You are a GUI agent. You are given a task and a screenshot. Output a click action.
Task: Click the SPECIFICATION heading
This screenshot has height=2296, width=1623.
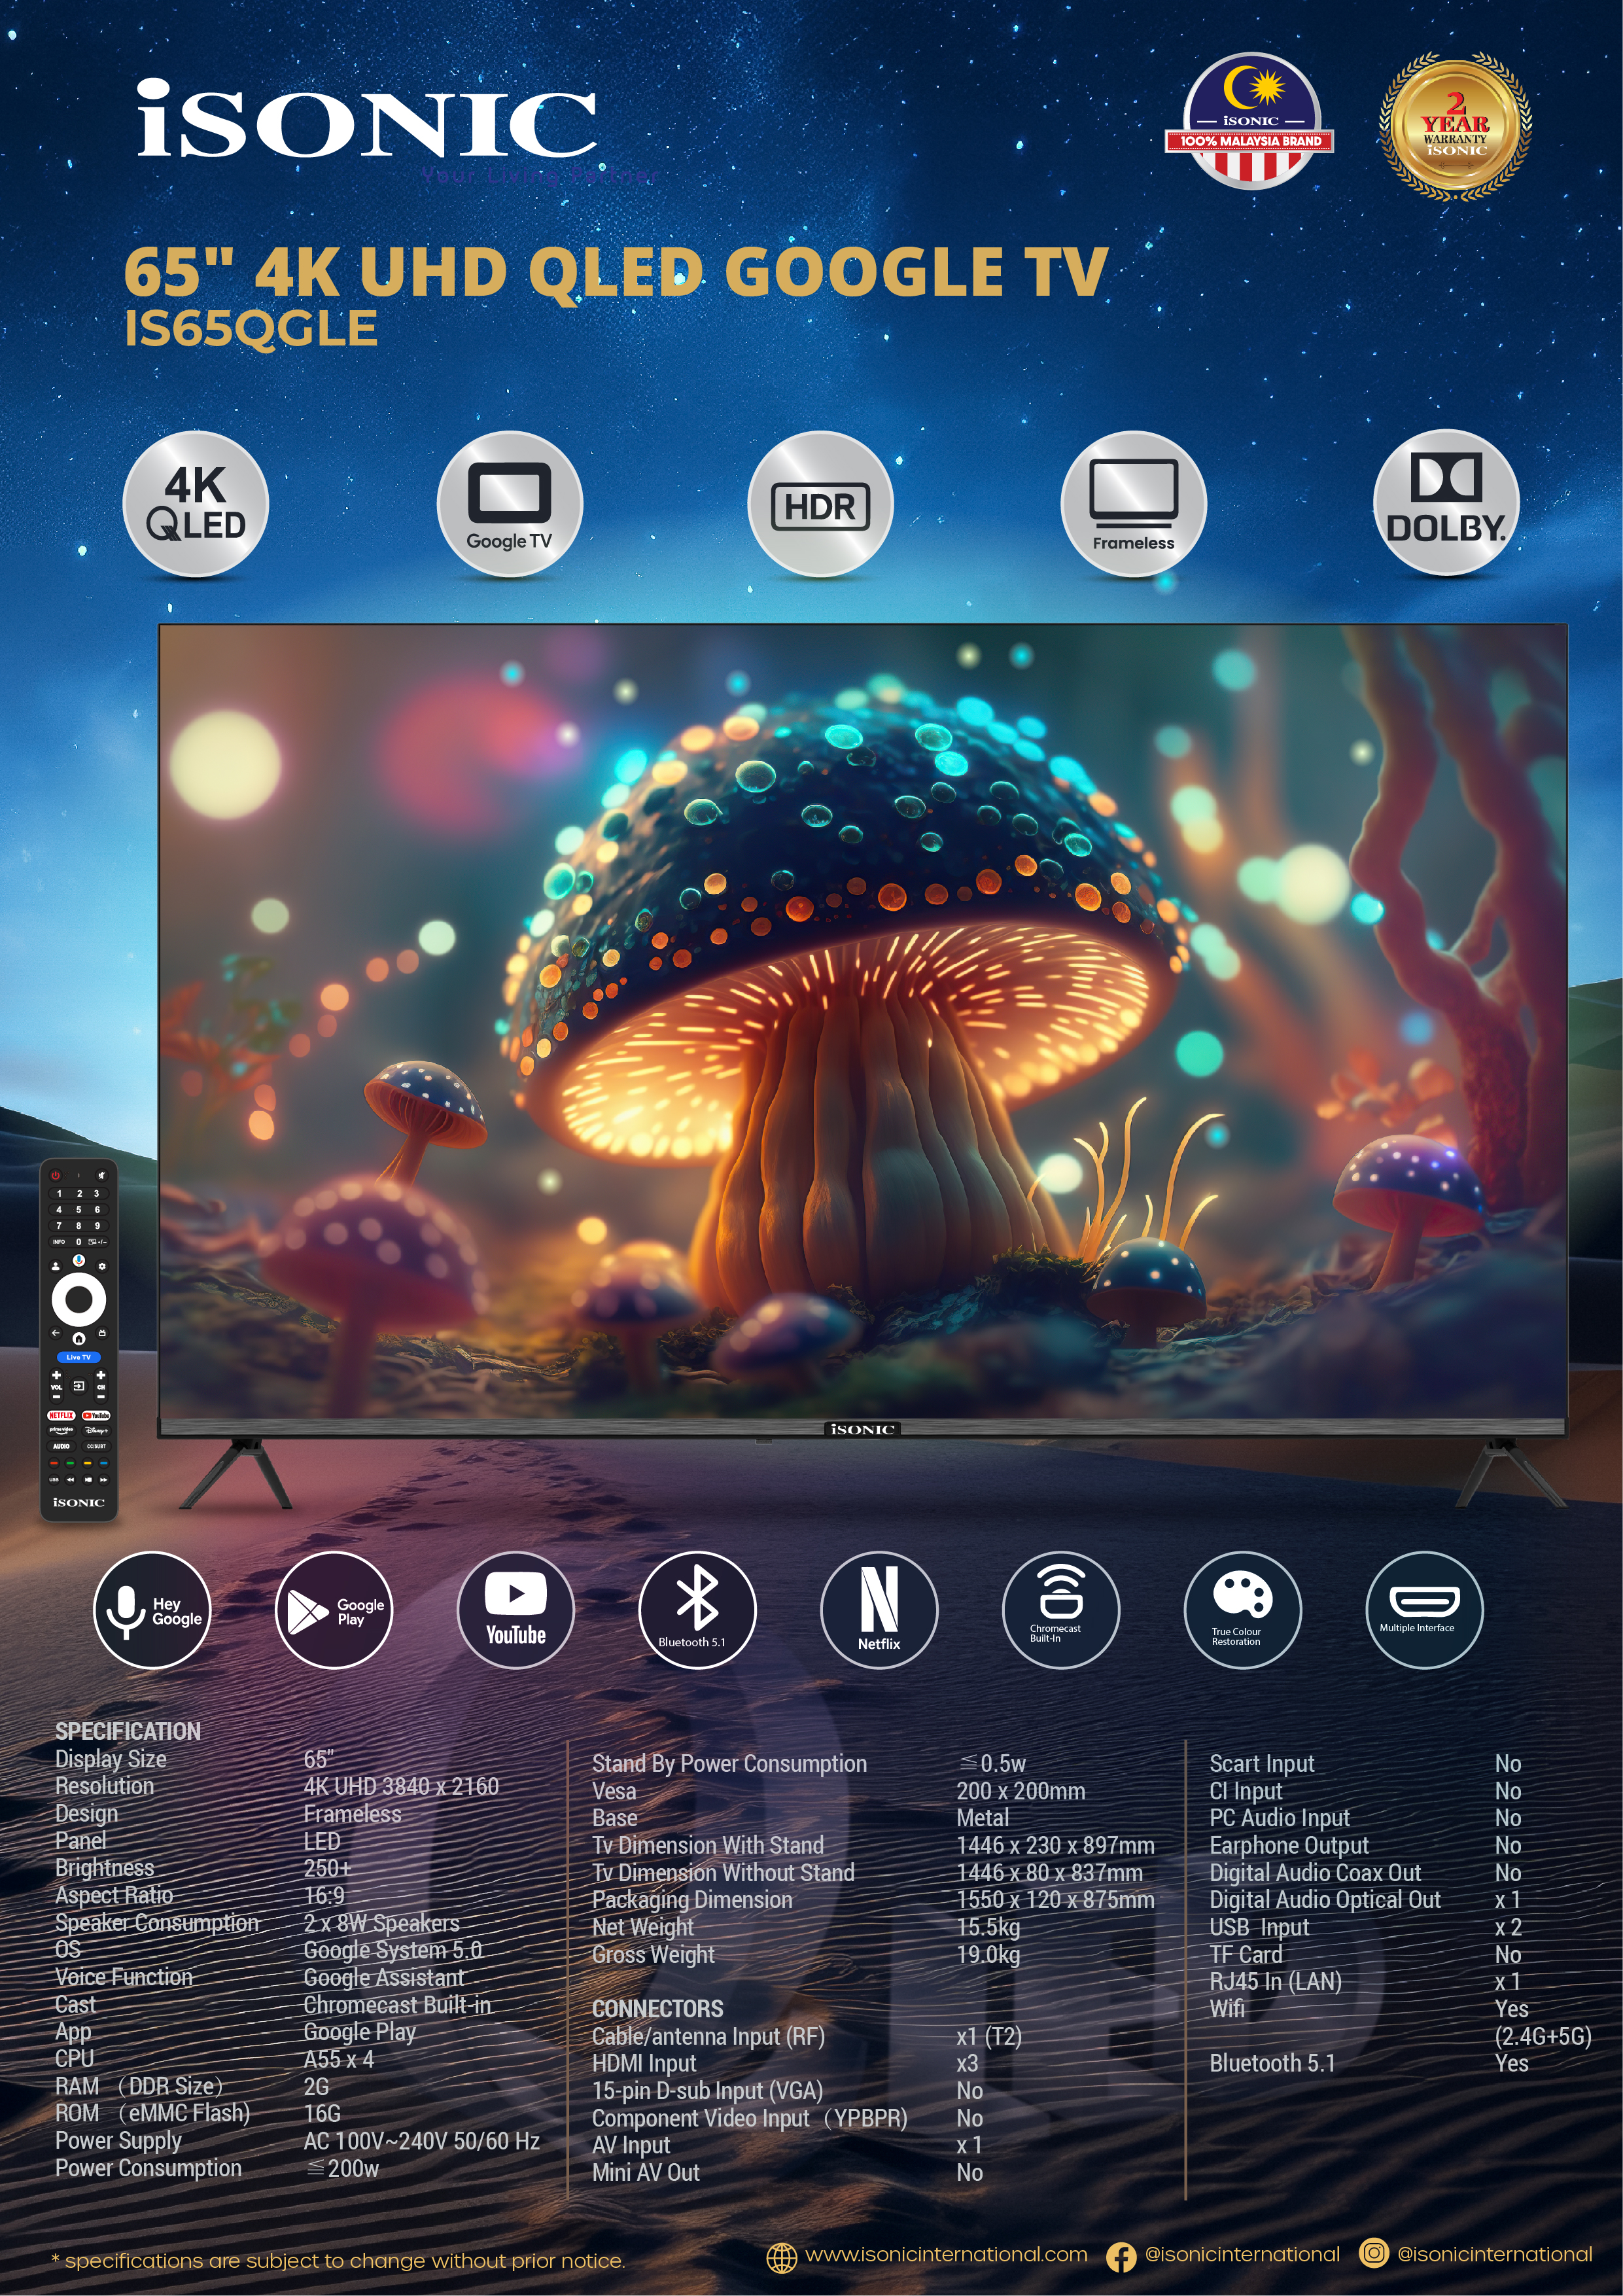click(128, 1731)
